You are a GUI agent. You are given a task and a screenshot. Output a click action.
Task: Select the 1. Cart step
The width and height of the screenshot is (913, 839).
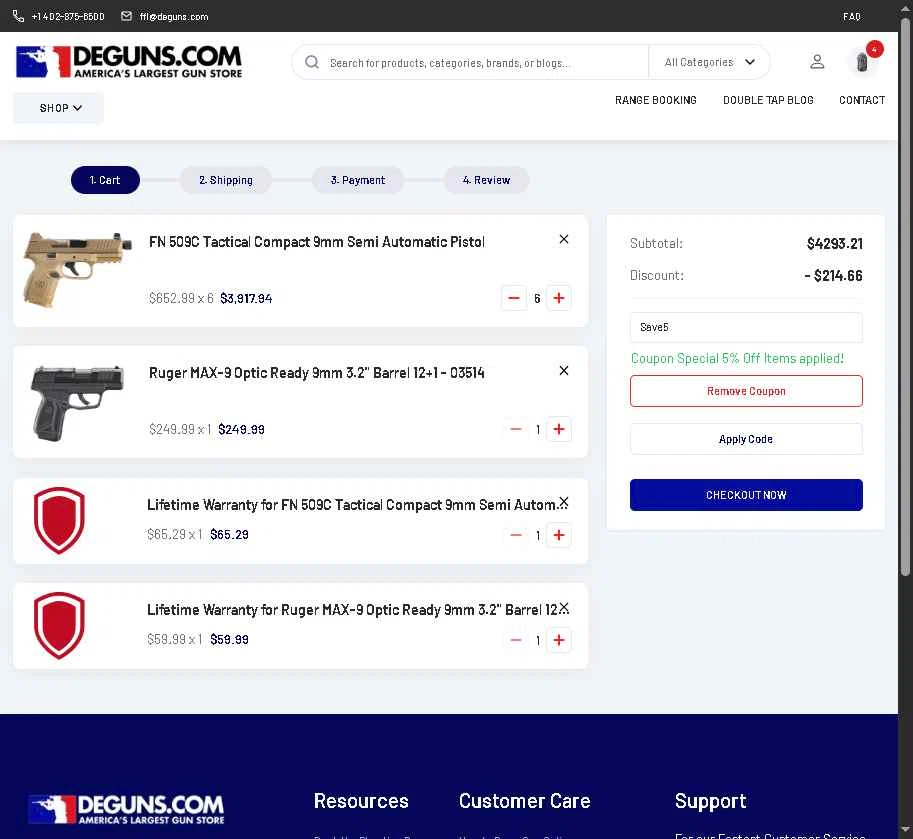(x=105, y=180)
